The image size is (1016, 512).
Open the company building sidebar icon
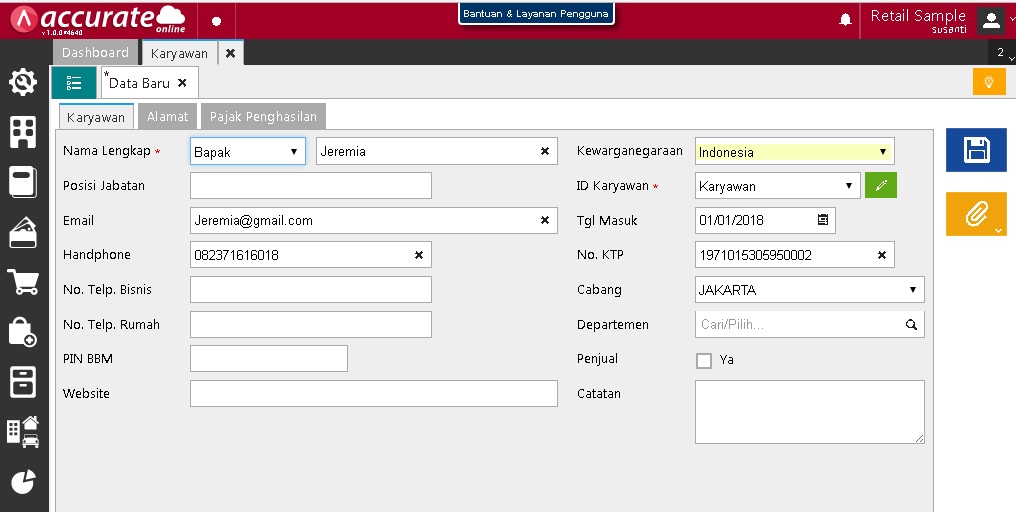click(23, 132)
